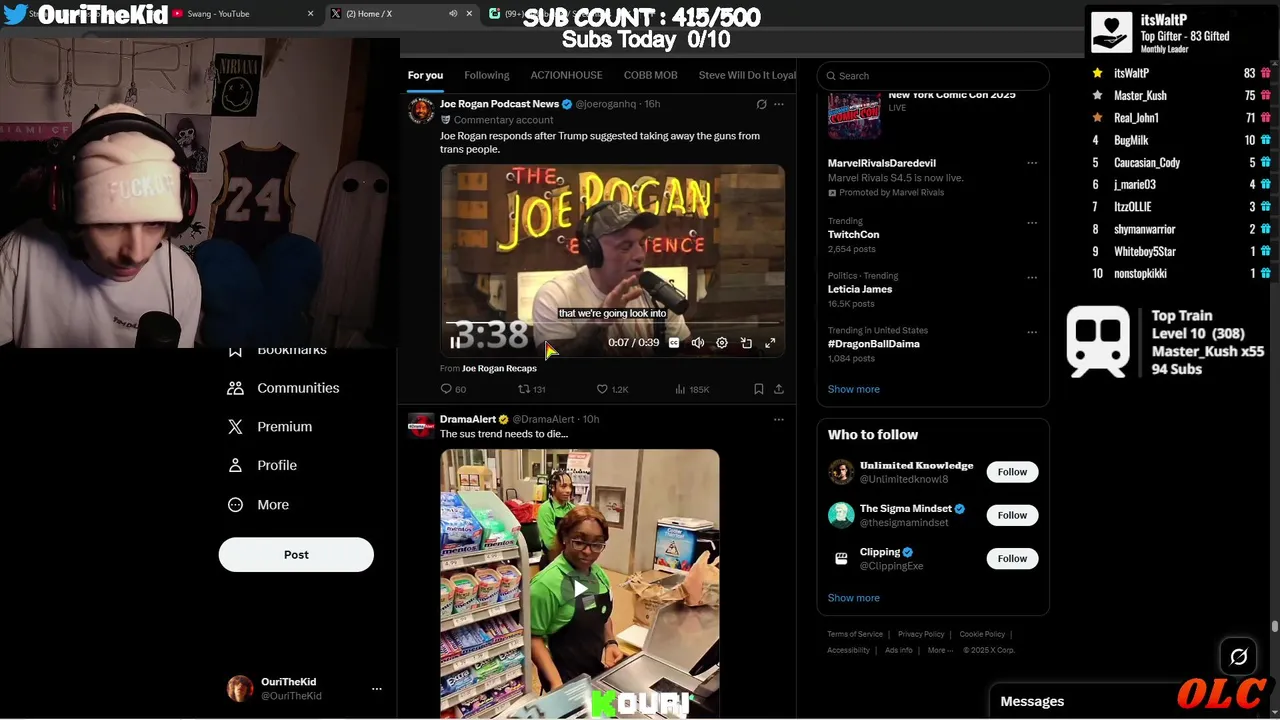Share the Joe Rogan Podcast News post

pyautogui.click(x=779, y=389)
